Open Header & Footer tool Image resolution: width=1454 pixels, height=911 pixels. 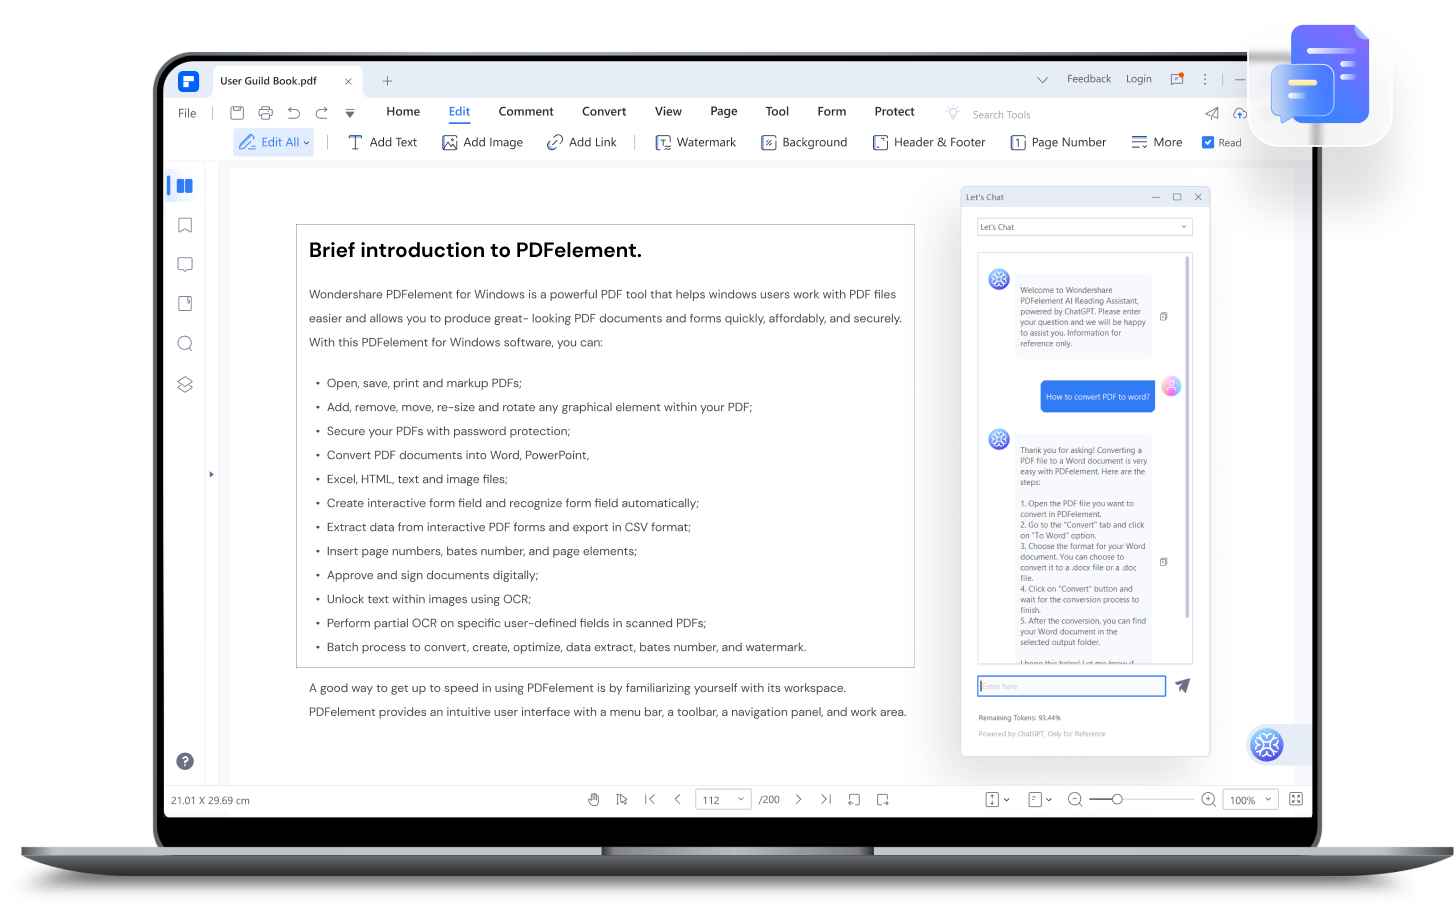tap(929, 142)
